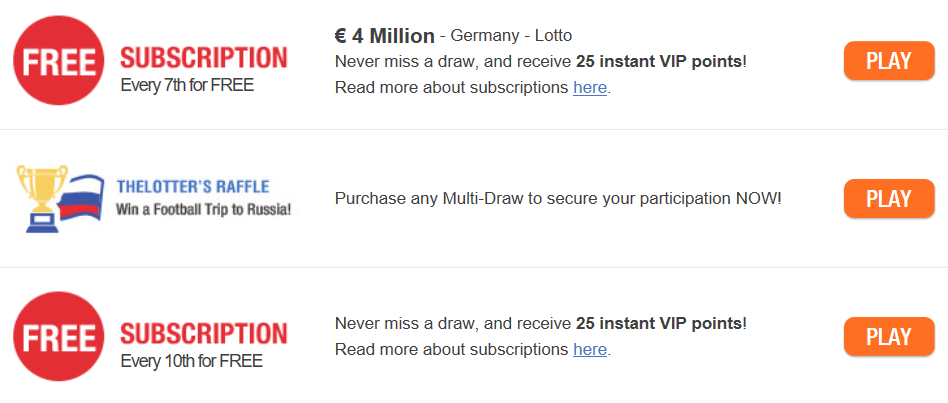Hit PLAY next to Every 10th free subscription
948x403 pixels.
coord(889,336)
